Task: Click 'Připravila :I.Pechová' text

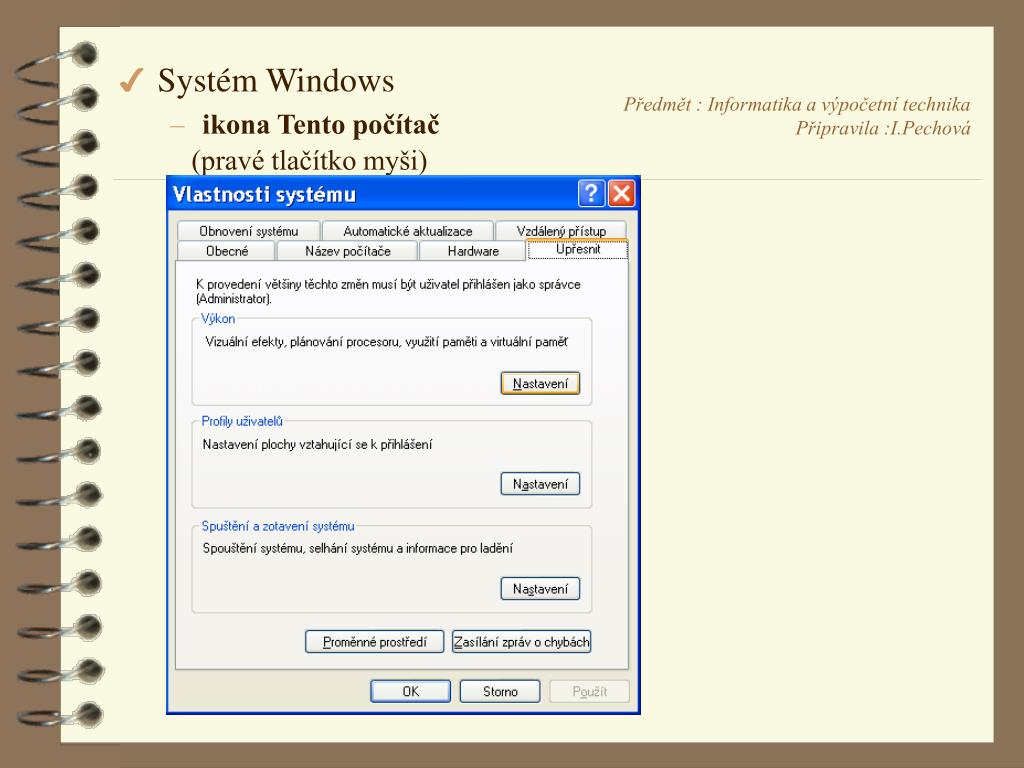Action: (883, 128)
